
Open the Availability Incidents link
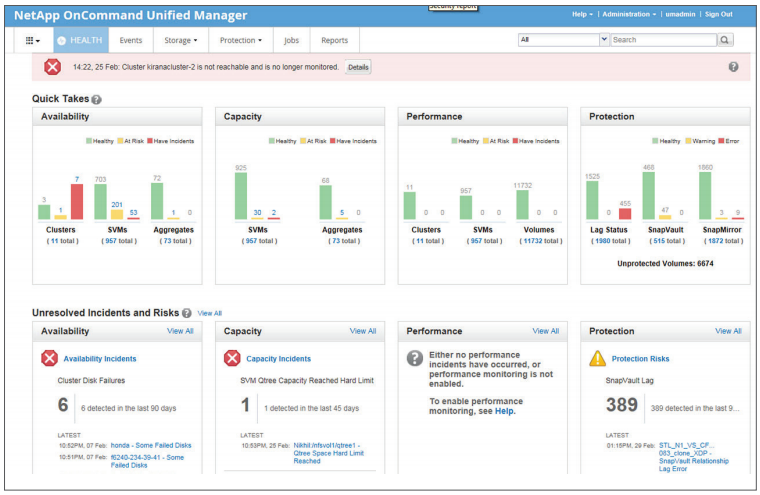(x=100, y=359)
